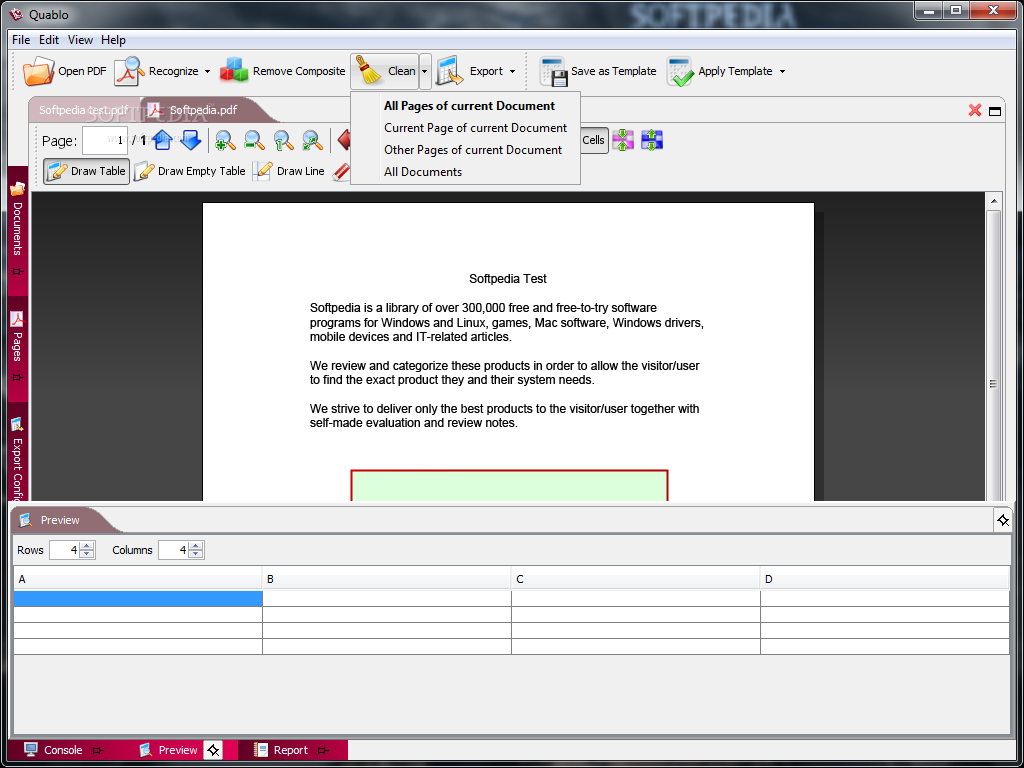This screenshot has height=768, width=1024.
Task: Expand the Apply Template dropdown arrow
Action: (782, 71)
